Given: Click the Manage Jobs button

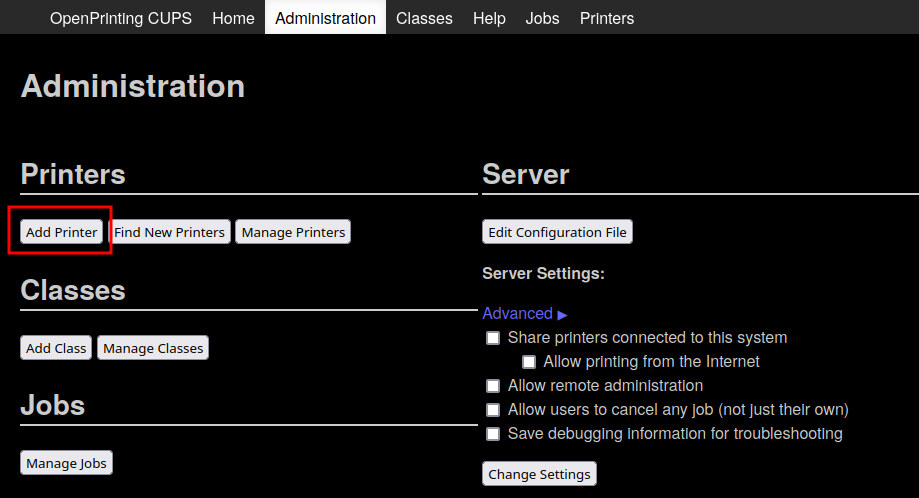Looking at the screenshot, I should click(67, 463).
